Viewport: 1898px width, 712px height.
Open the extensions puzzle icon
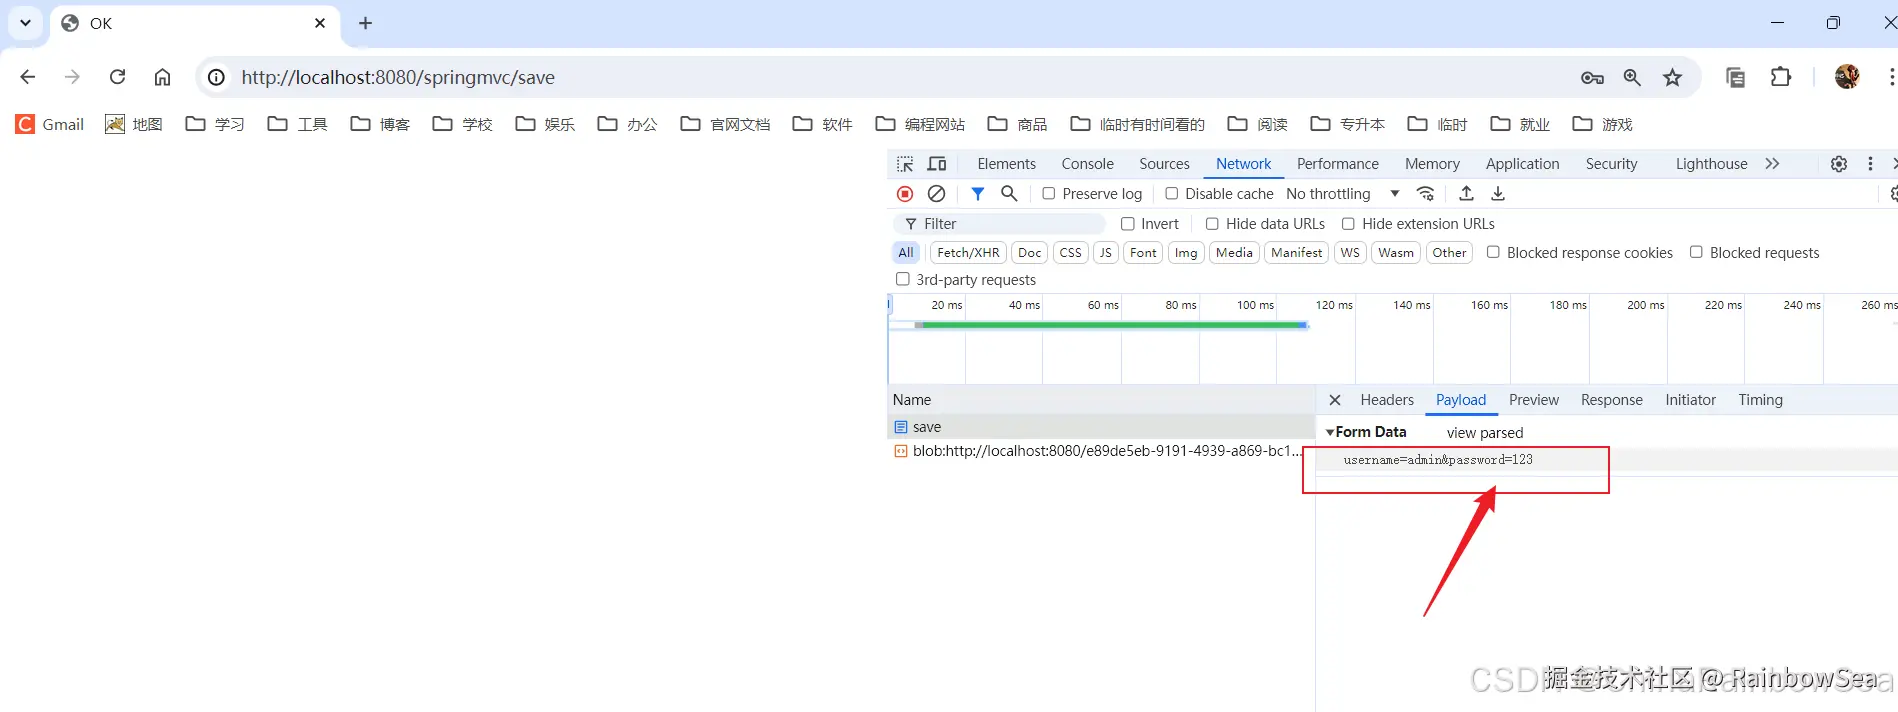tap(1780, 77)
